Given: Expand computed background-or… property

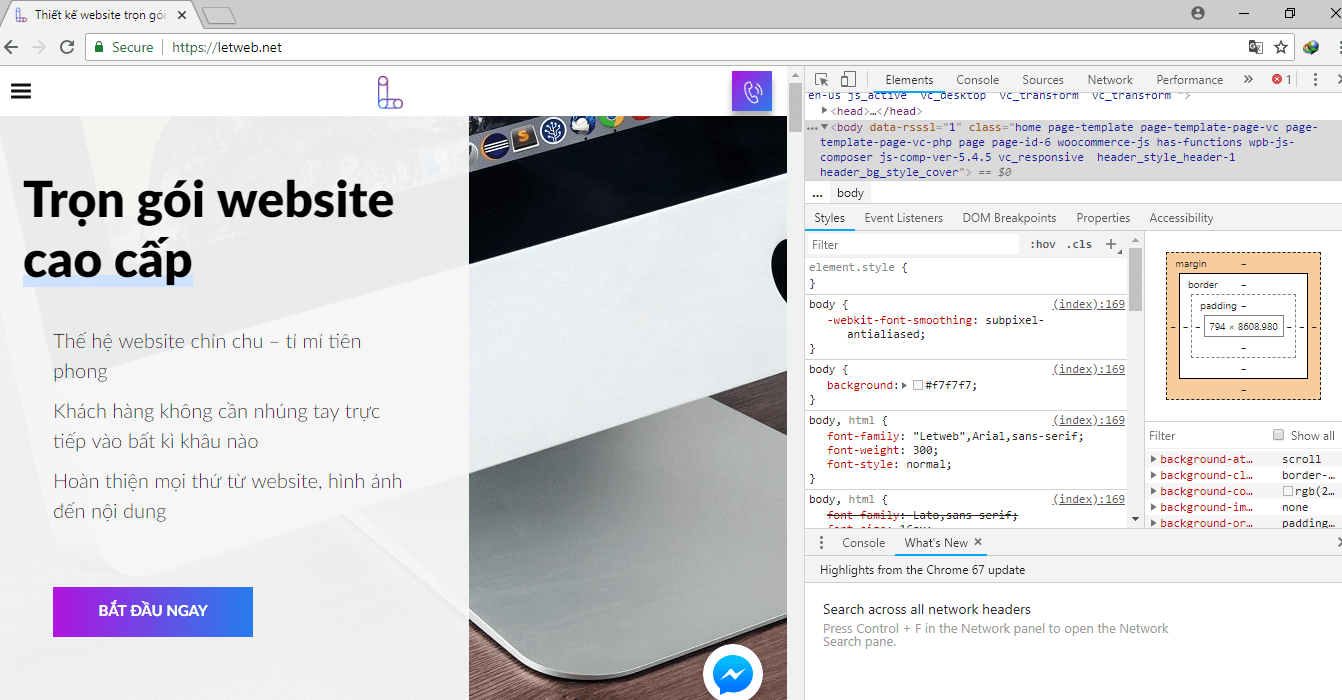Looking at the screenshot, I should pyautogui.click(x=1154, y=523).
